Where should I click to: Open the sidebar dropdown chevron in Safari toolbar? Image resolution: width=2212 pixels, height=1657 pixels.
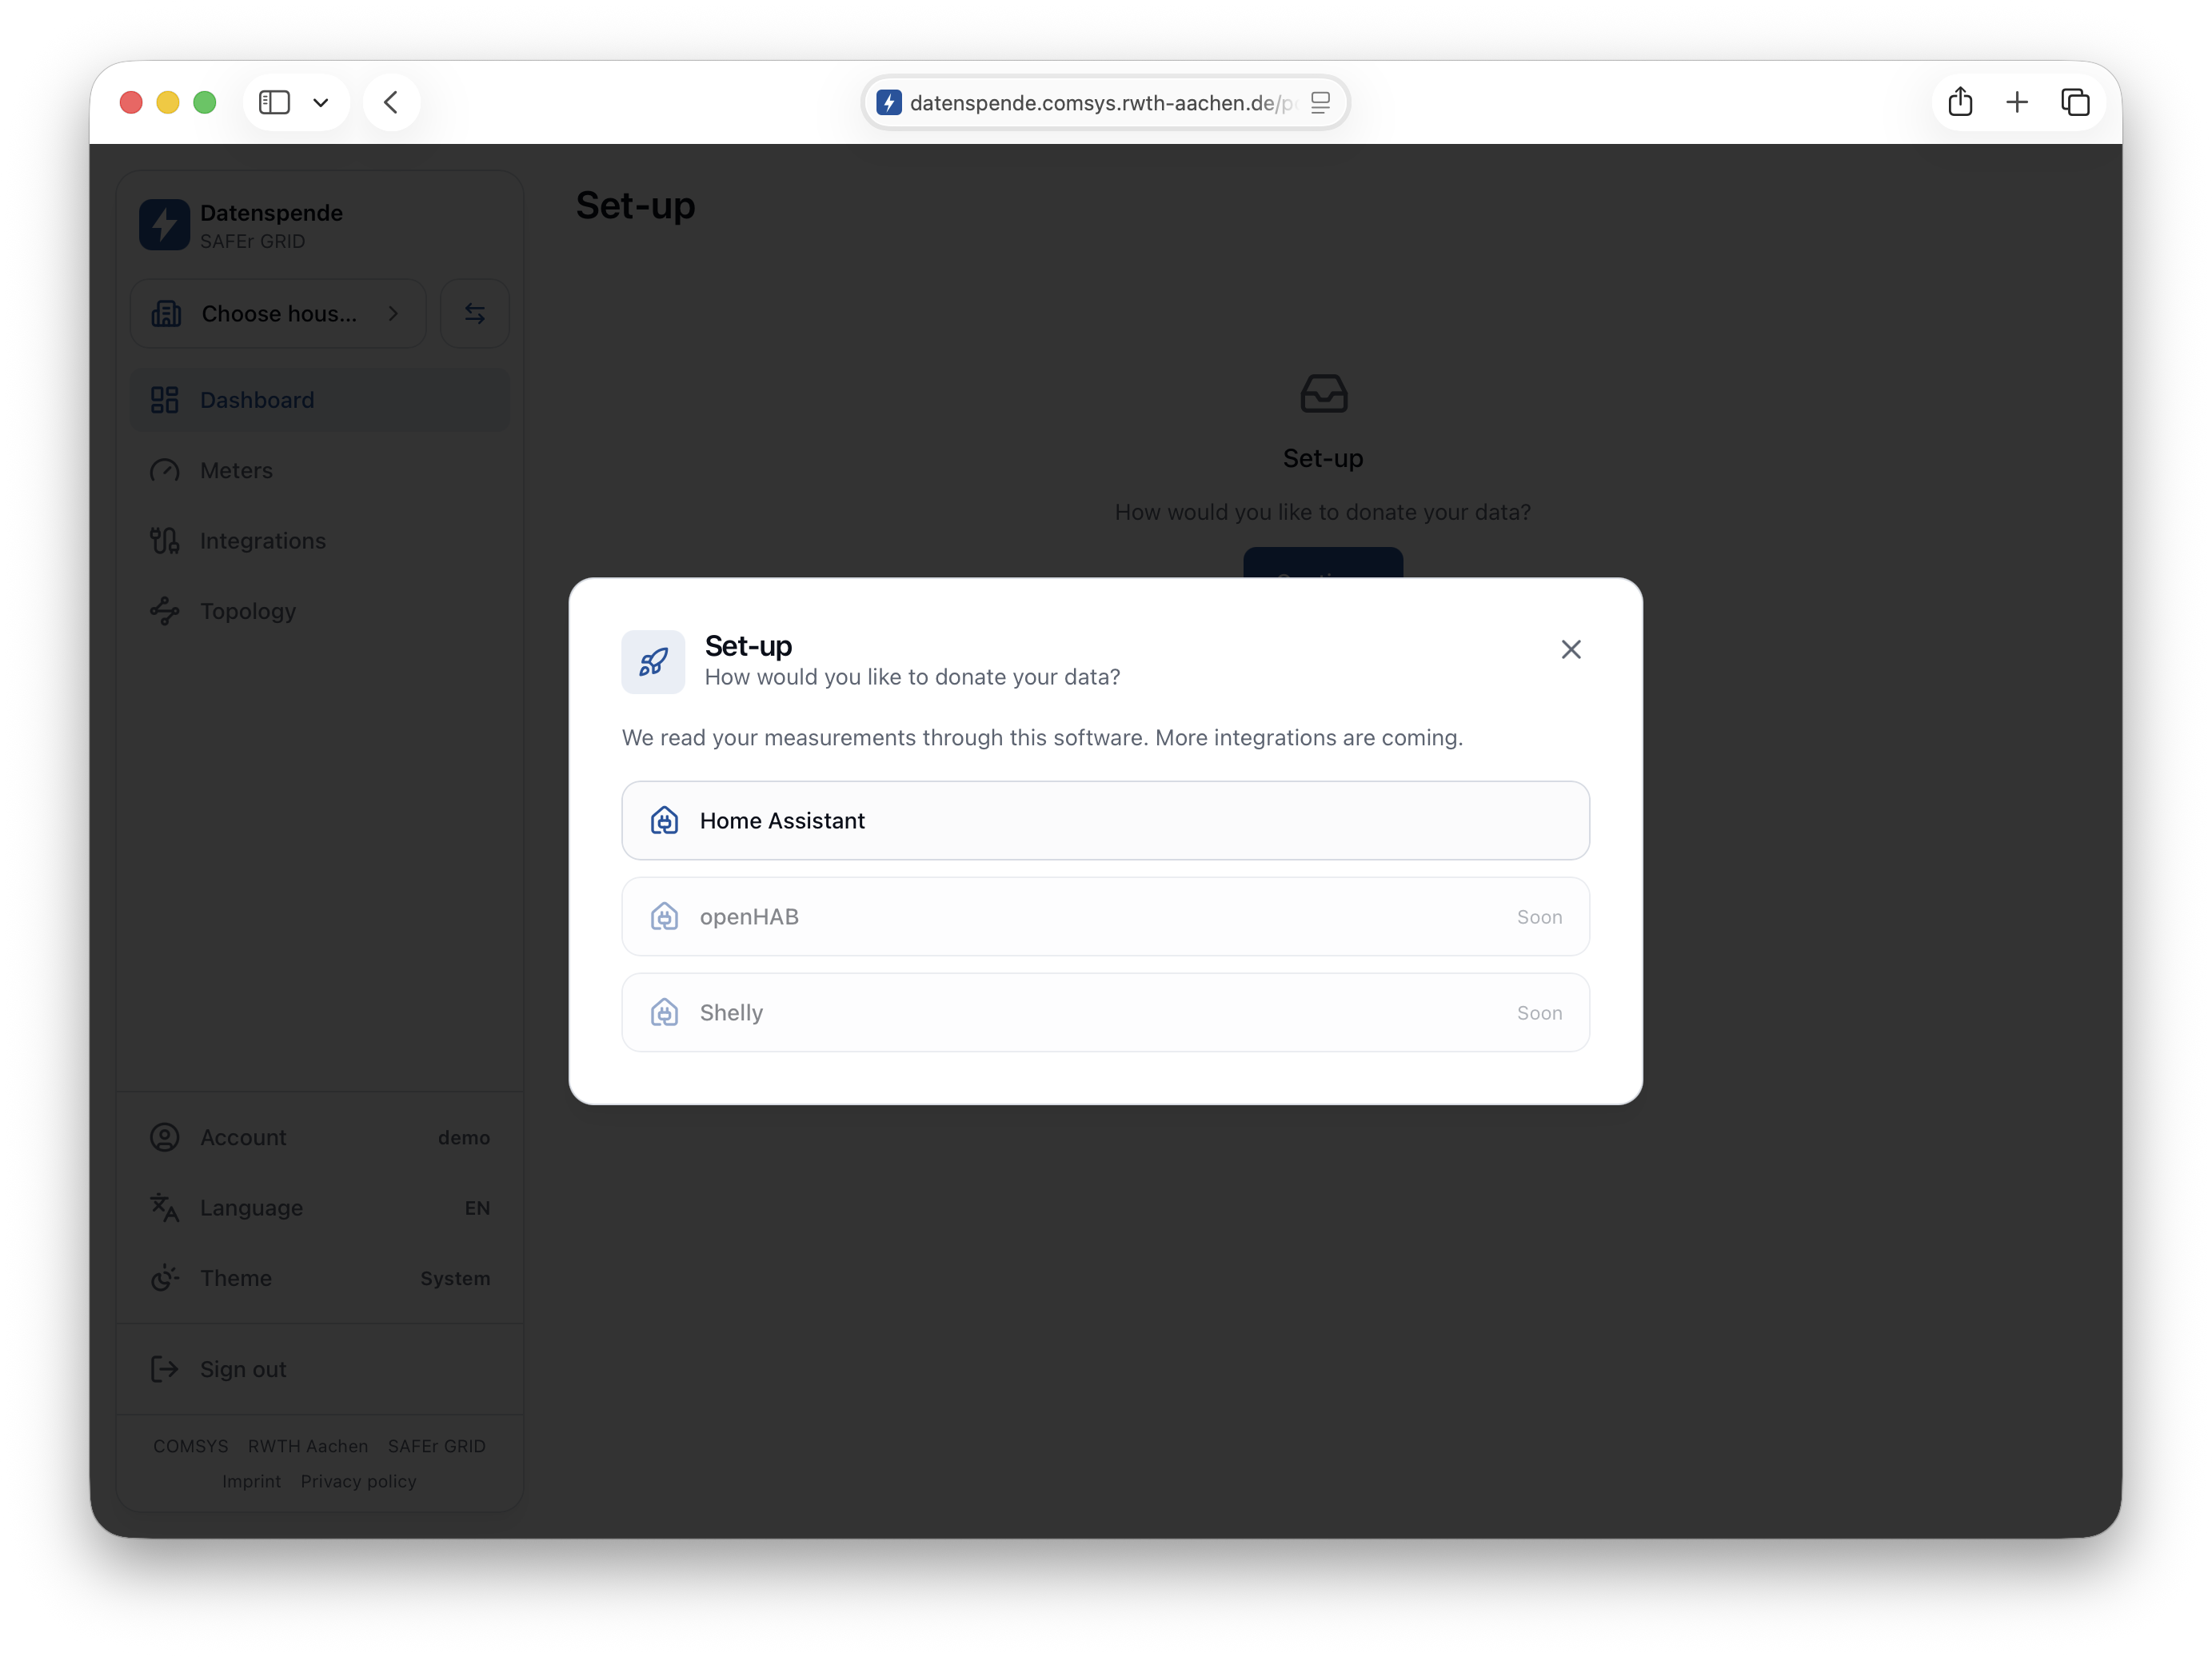click(x=321, y=102)
